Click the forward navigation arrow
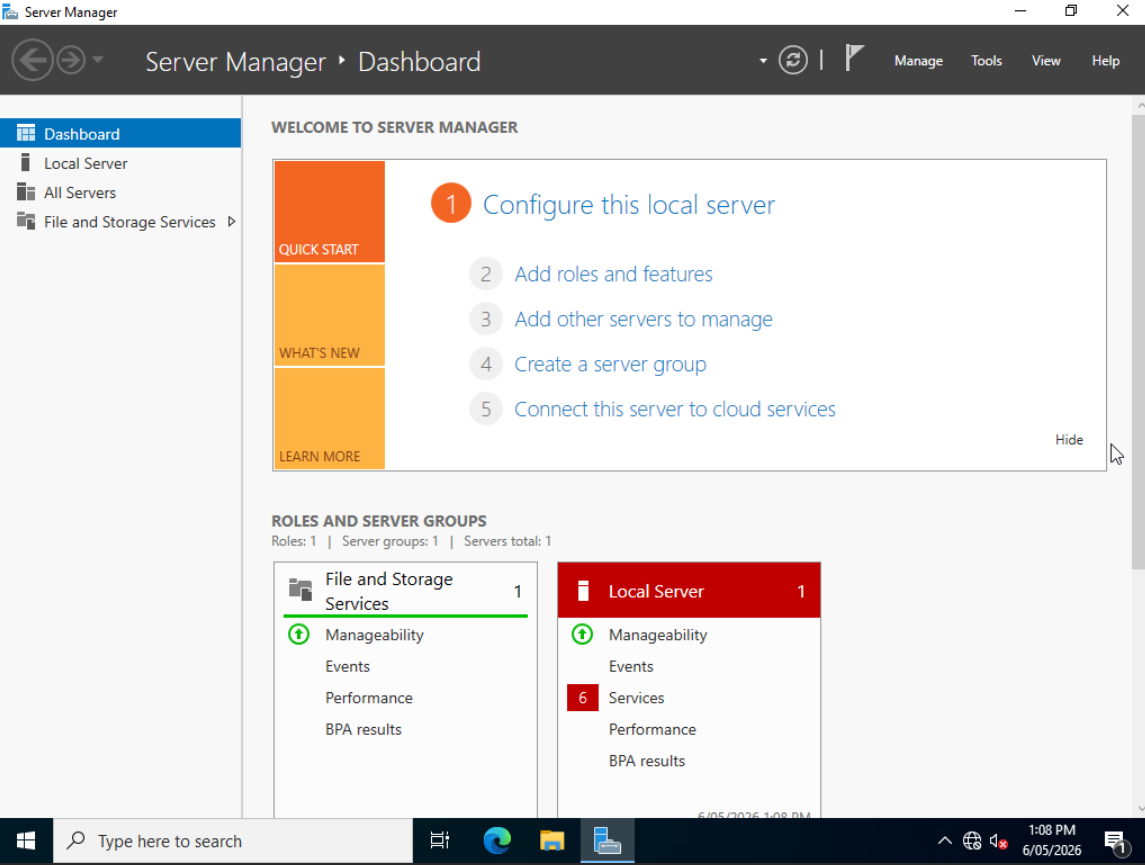Image resolution: width=1145 pixels, height=865 pixels. [71, 60]
